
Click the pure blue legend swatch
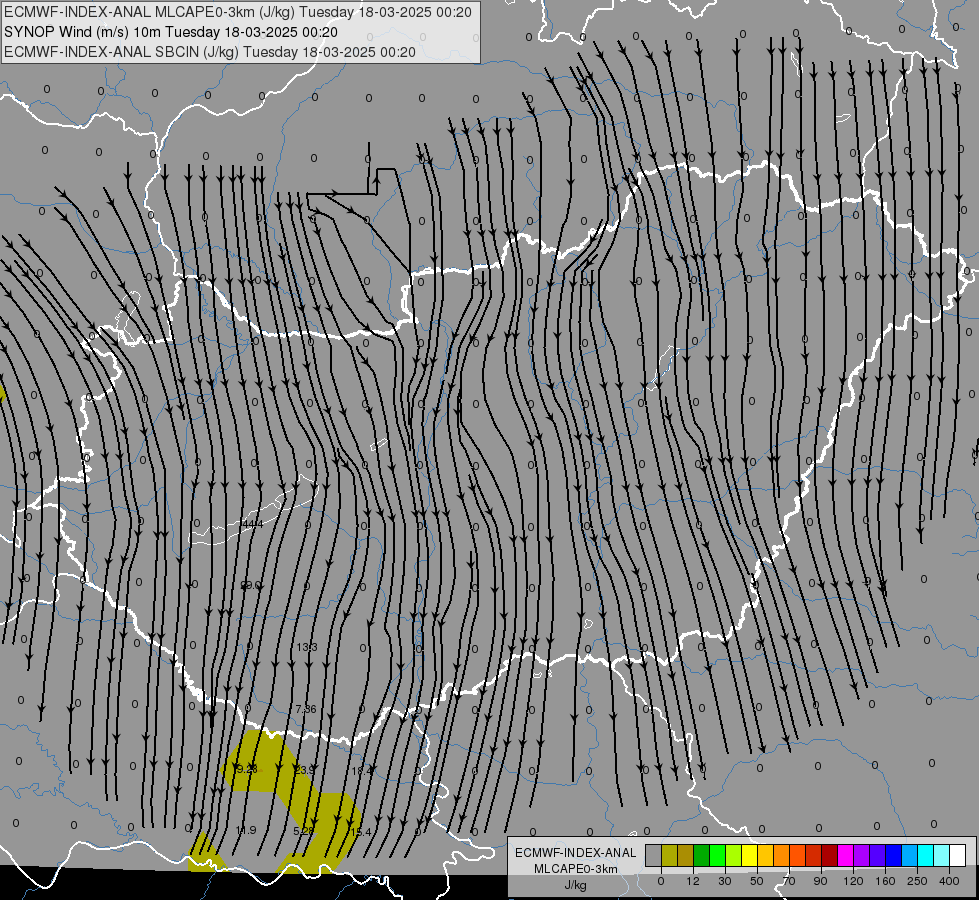point(893,855)
